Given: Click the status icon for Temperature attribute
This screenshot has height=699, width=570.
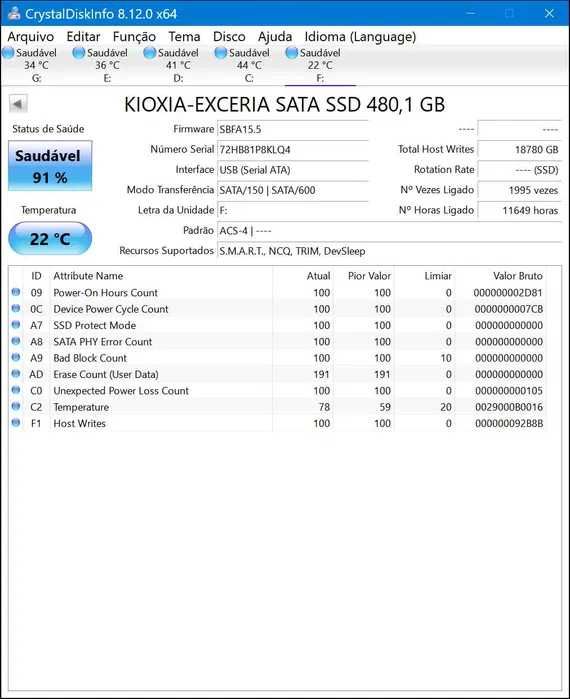Looking at the screenshot, I should tap(16, 407).
